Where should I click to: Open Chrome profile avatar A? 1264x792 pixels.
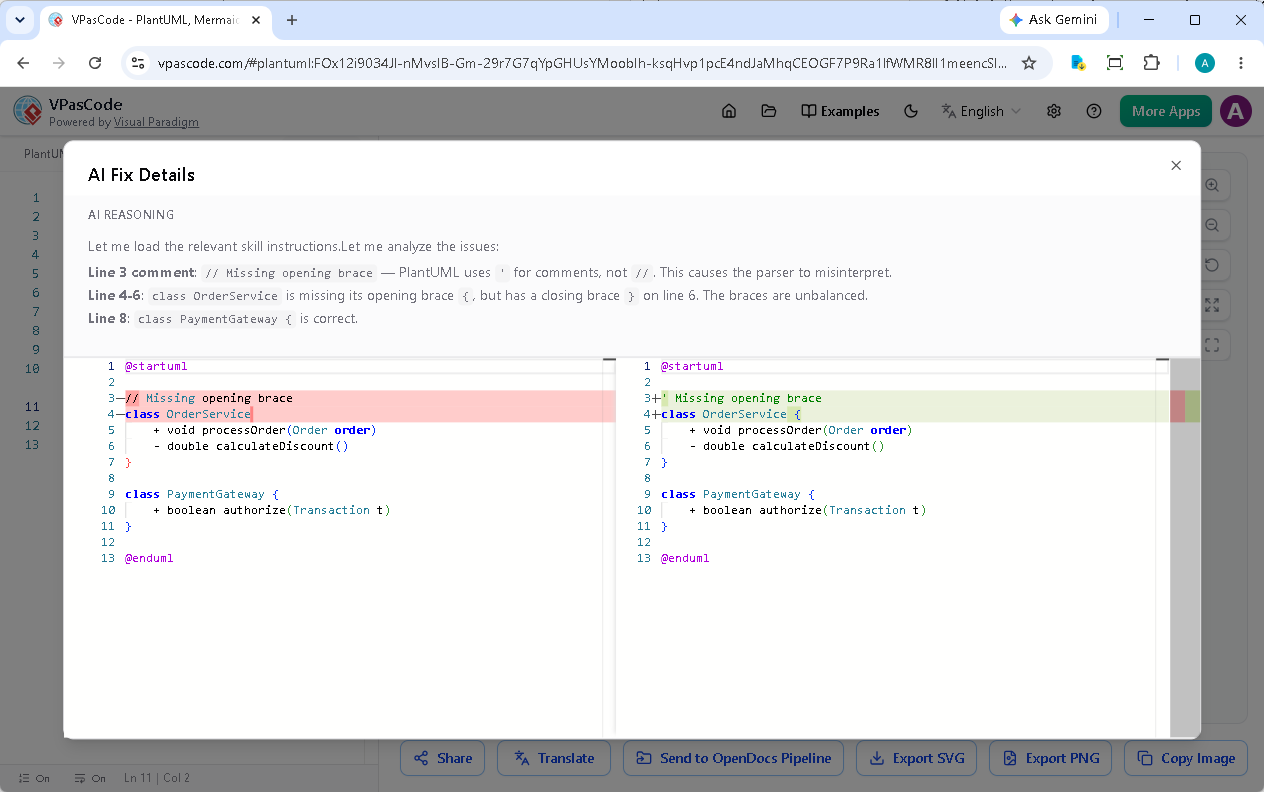coord(1205,63)
